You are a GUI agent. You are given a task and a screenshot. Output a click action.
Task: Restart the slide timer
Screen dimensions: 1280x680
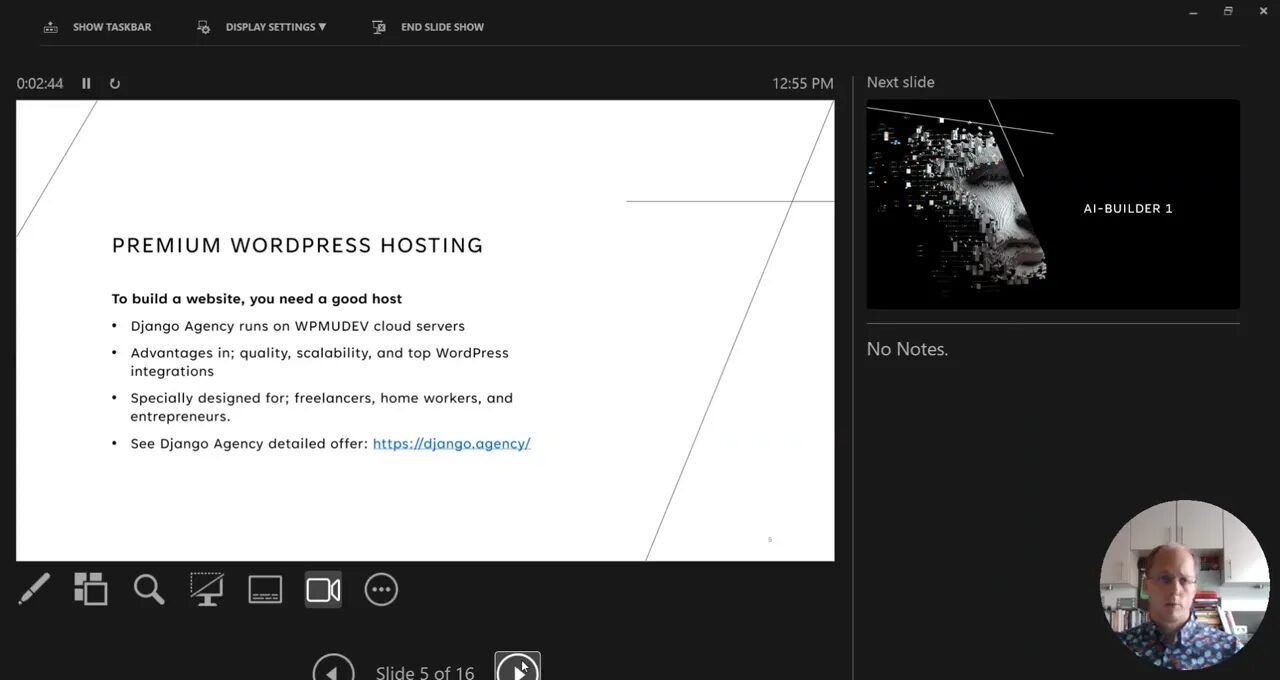[x=115, y=83]
